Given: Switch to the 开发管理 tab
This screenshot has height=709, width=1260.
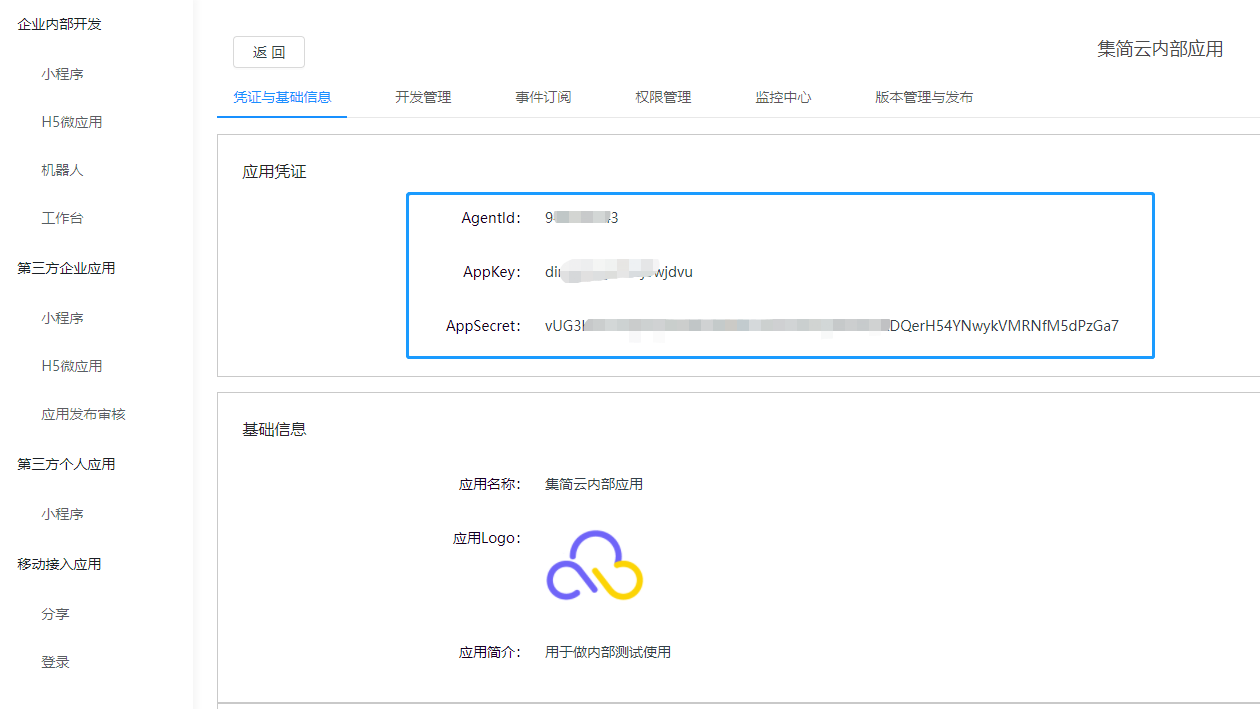Looking at the screenshot, I should click(x=423, y=97).
